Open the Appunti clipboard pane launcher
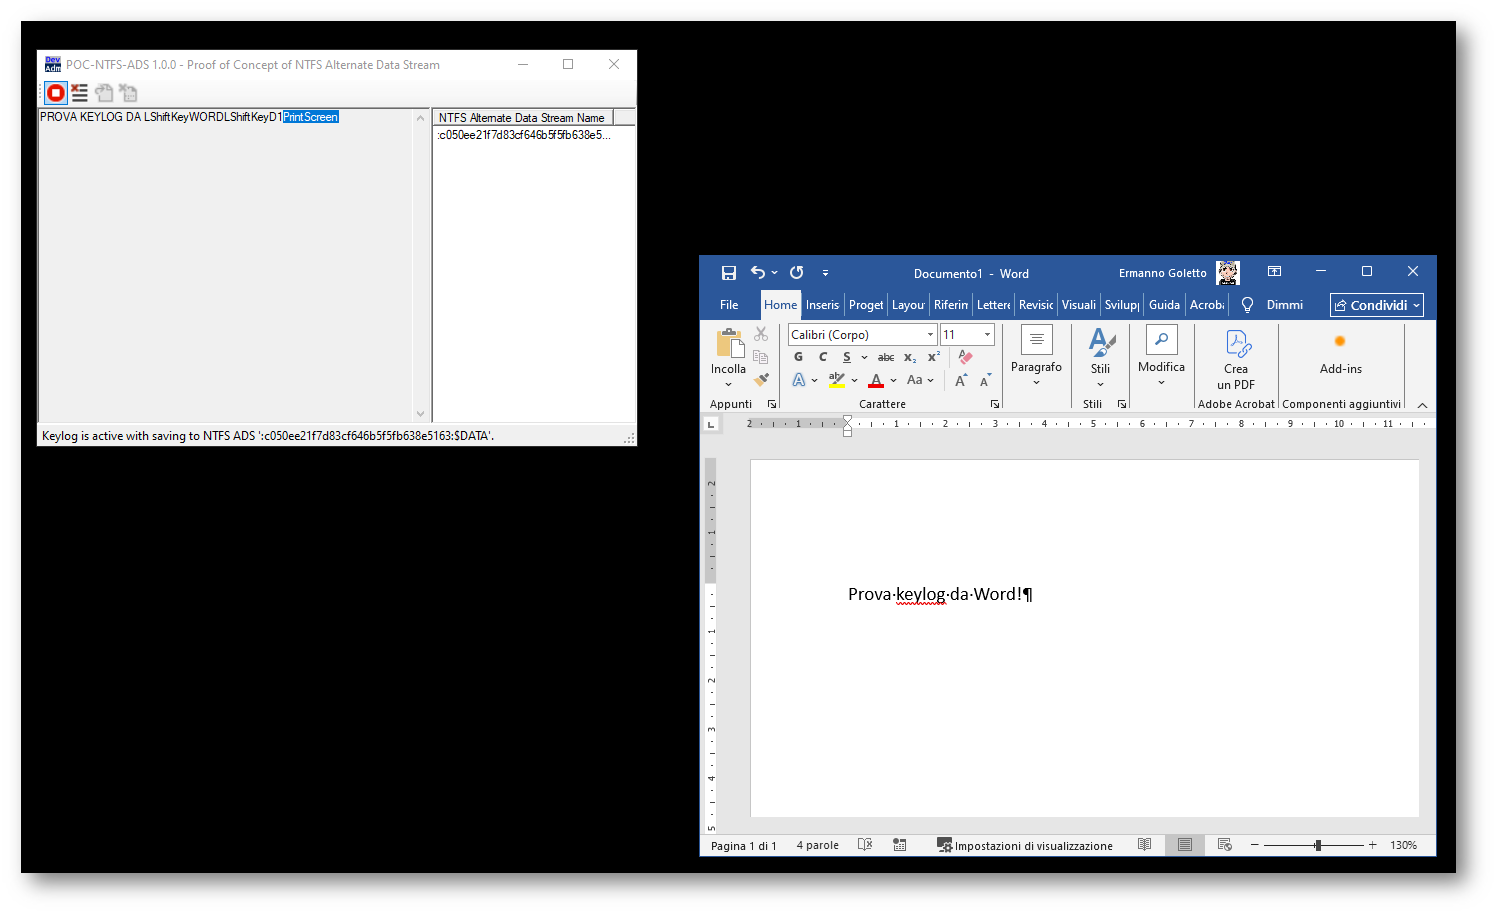 [772, 404]
